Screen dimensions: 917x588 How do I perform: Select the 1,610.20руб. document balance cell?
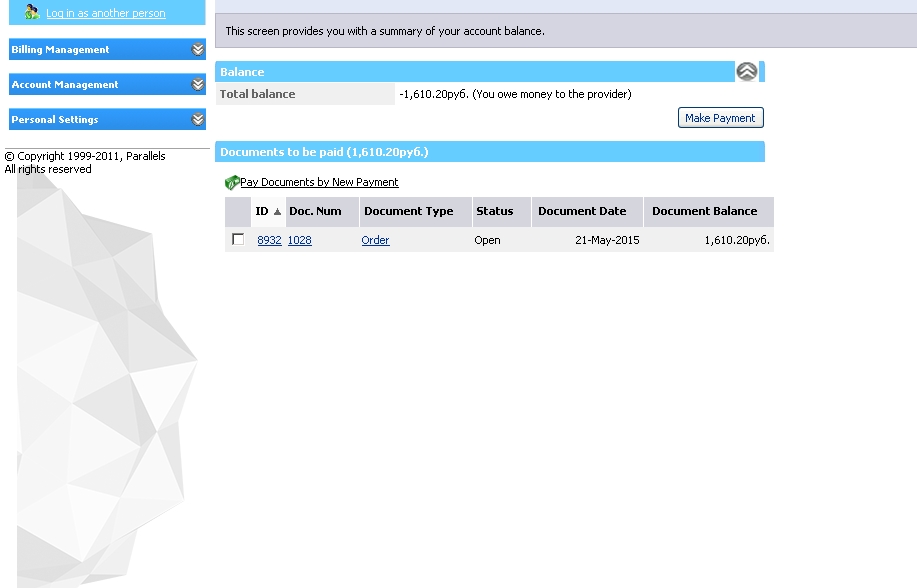point(737,240)
